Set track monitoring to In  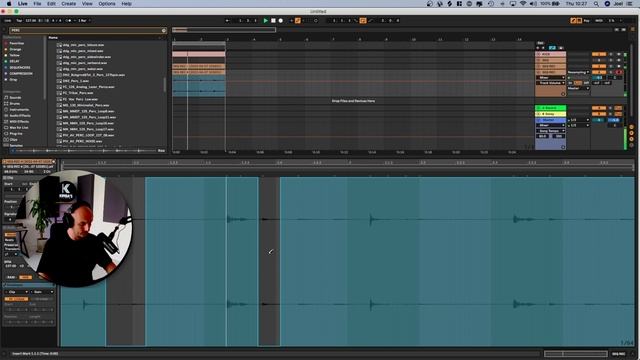coord(570,83)
